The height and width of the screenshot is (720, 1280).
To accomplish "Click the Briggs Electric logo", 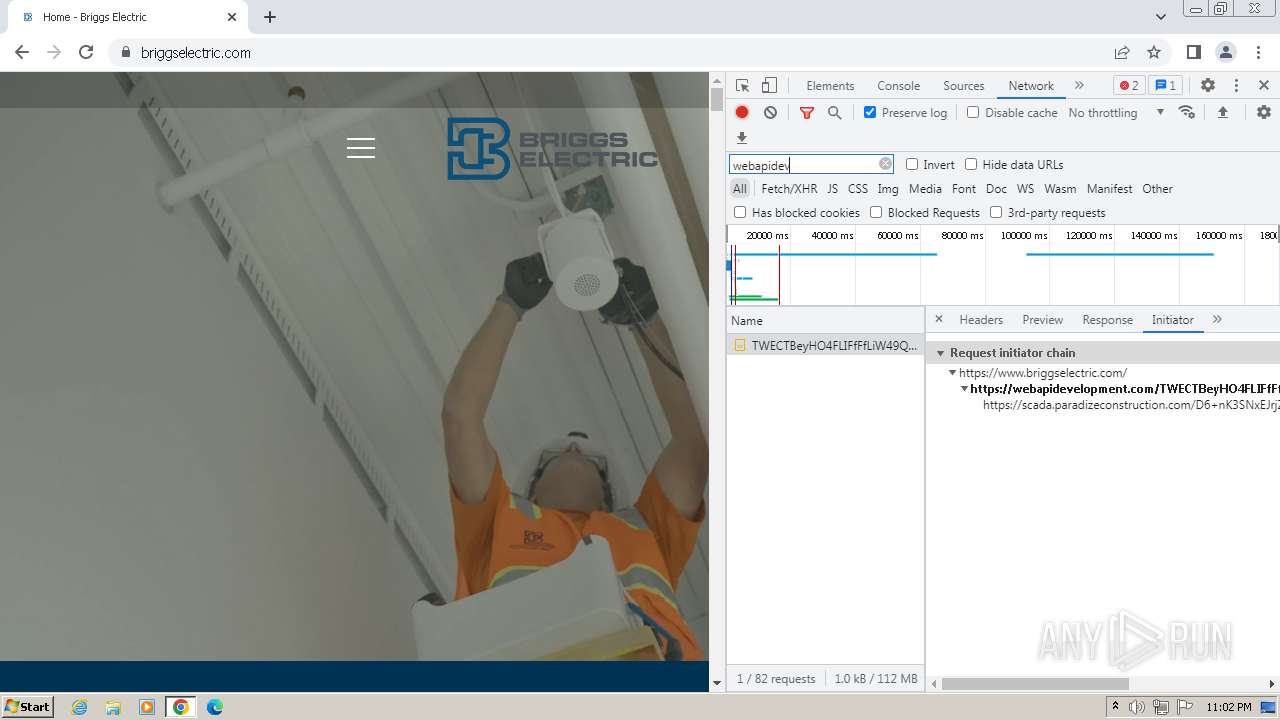I will click(552, 149).
